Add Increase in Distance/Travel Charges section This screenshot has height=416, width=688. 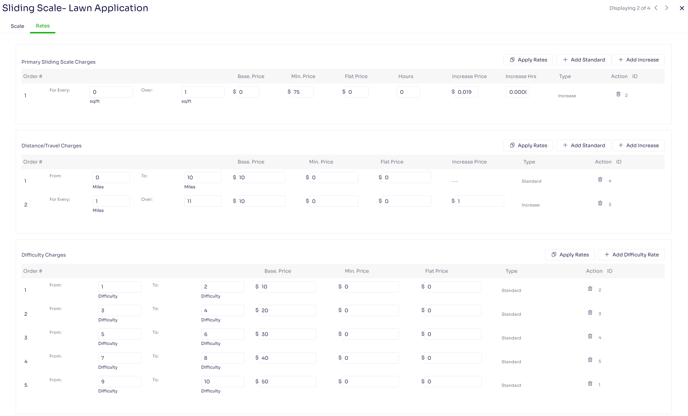point(638,145)
